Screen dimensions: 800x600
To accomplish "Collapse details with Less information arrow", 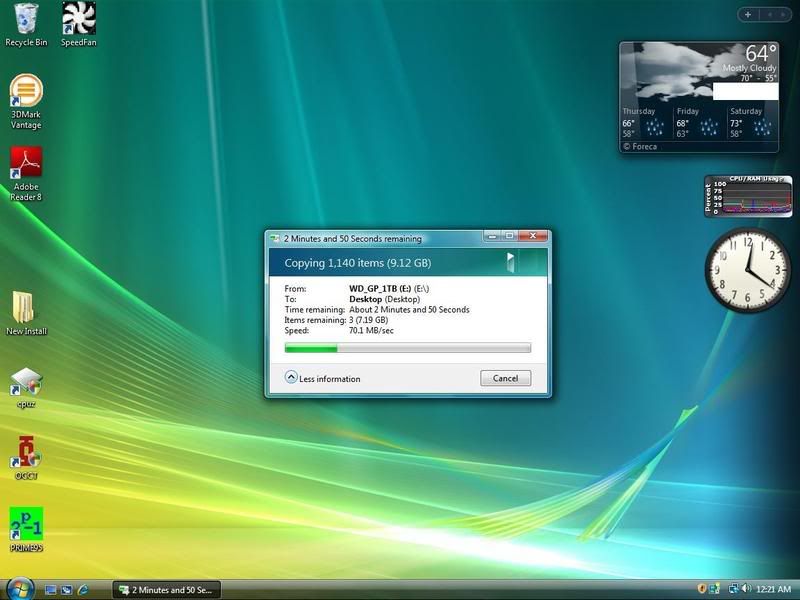I will 291,378.
